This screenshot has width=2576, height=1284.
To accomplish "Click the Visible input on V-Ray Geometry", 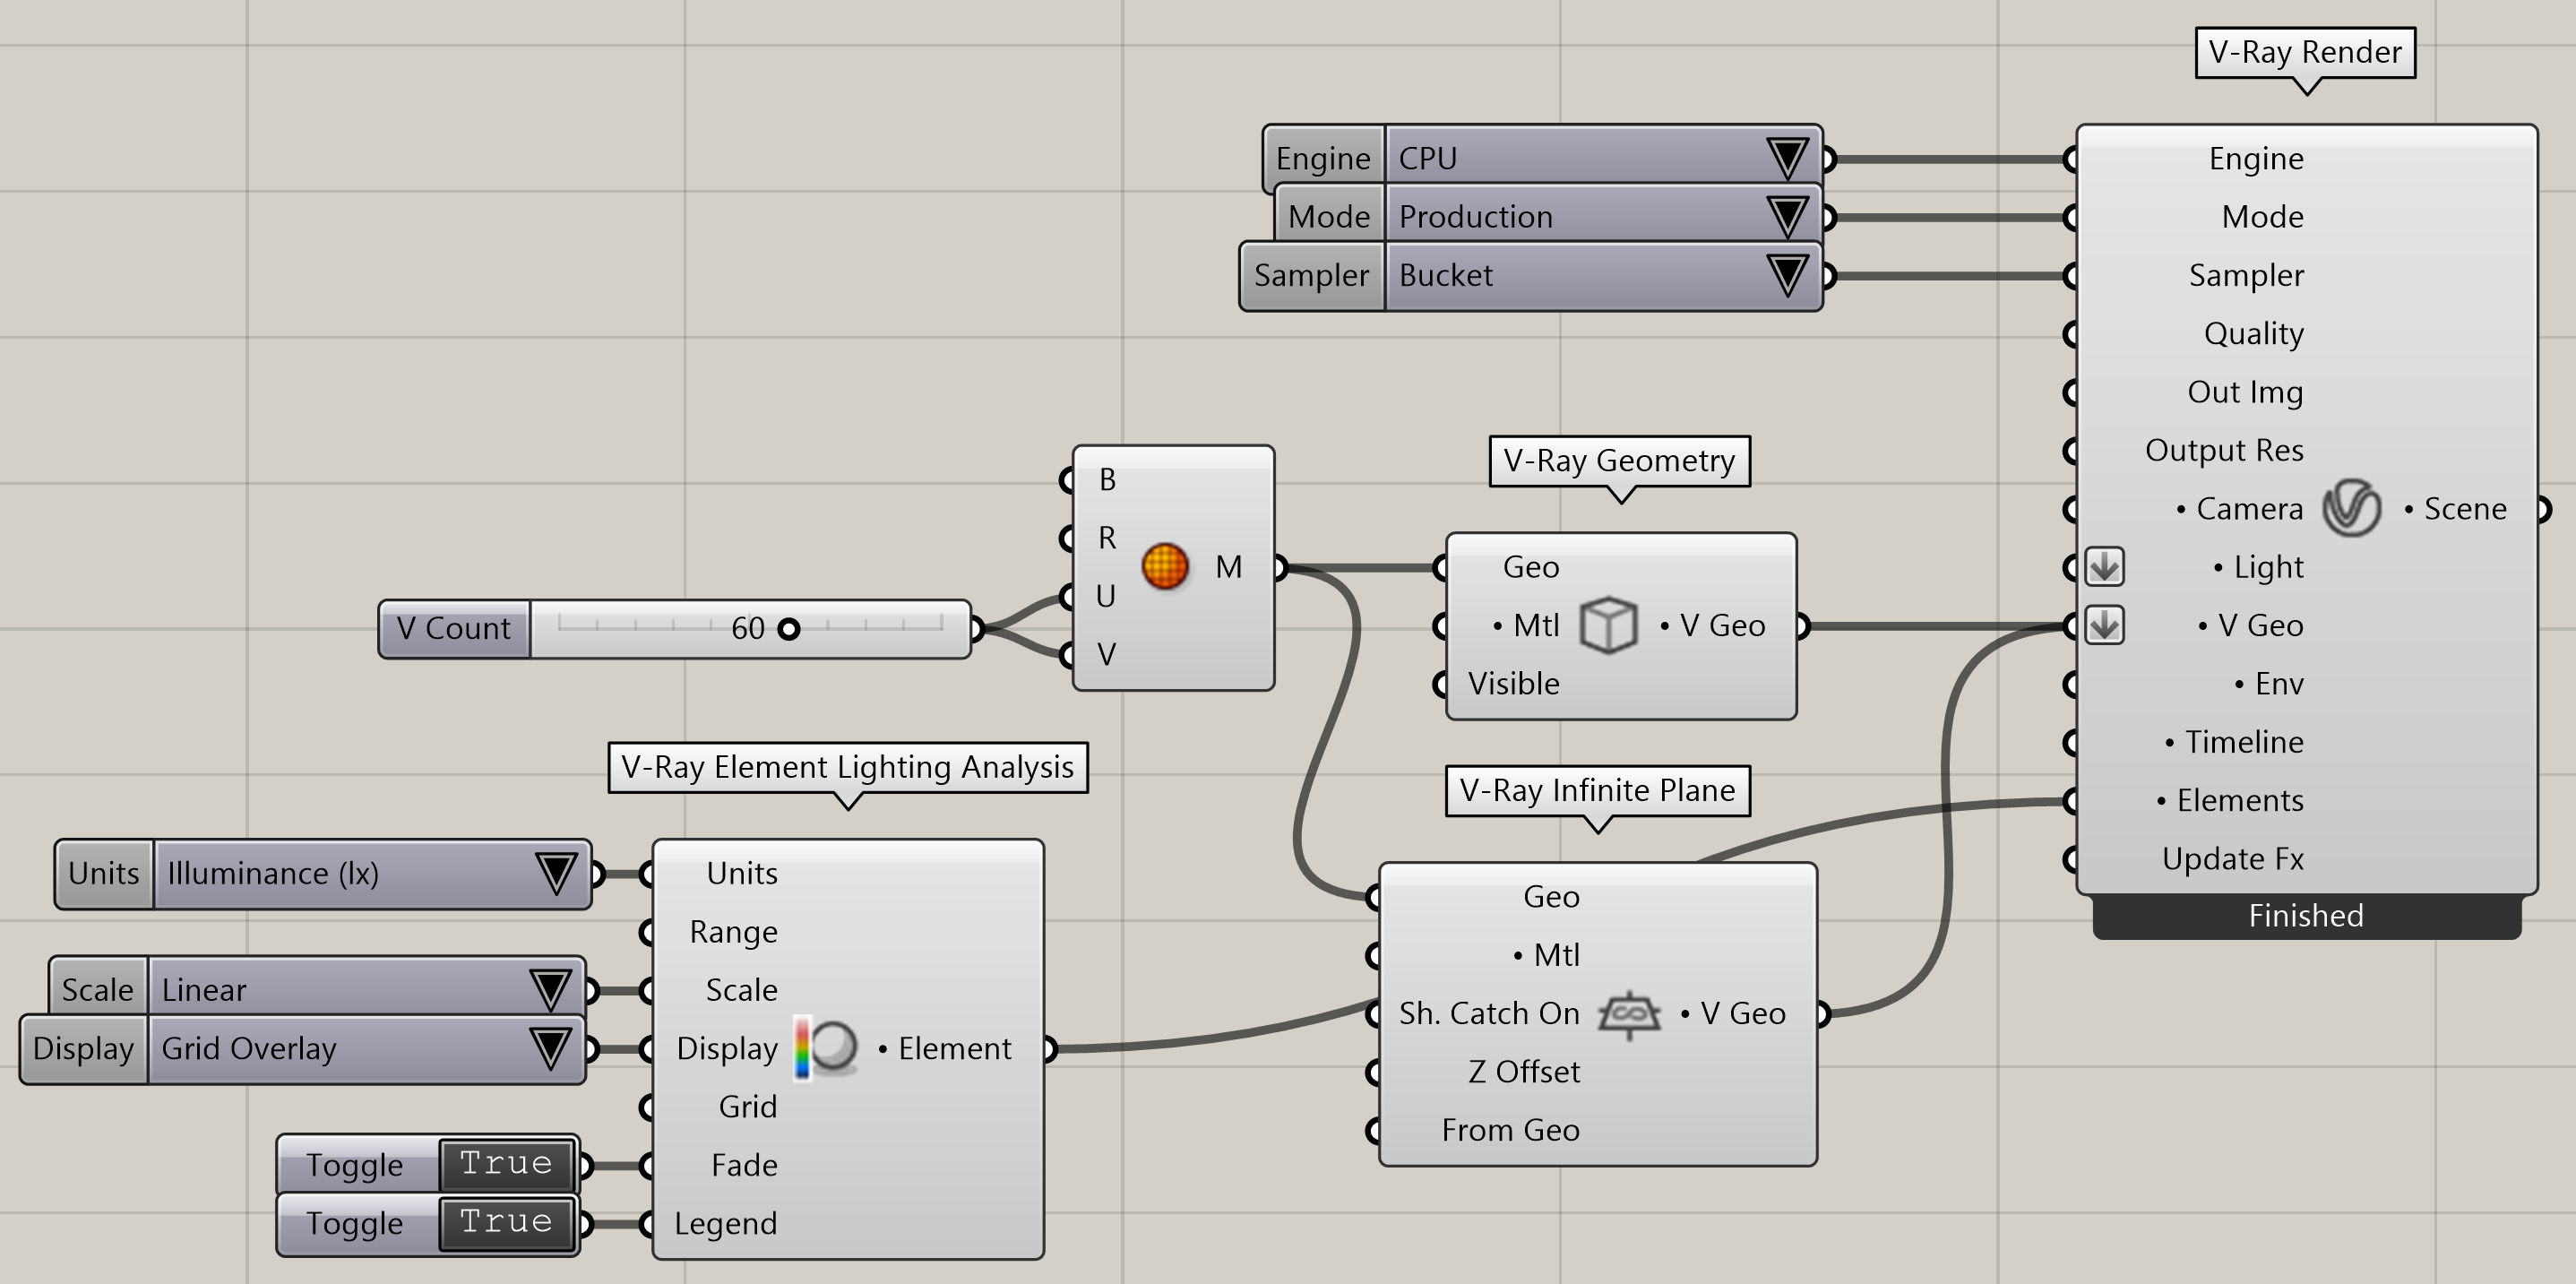I will point(1513,684).
